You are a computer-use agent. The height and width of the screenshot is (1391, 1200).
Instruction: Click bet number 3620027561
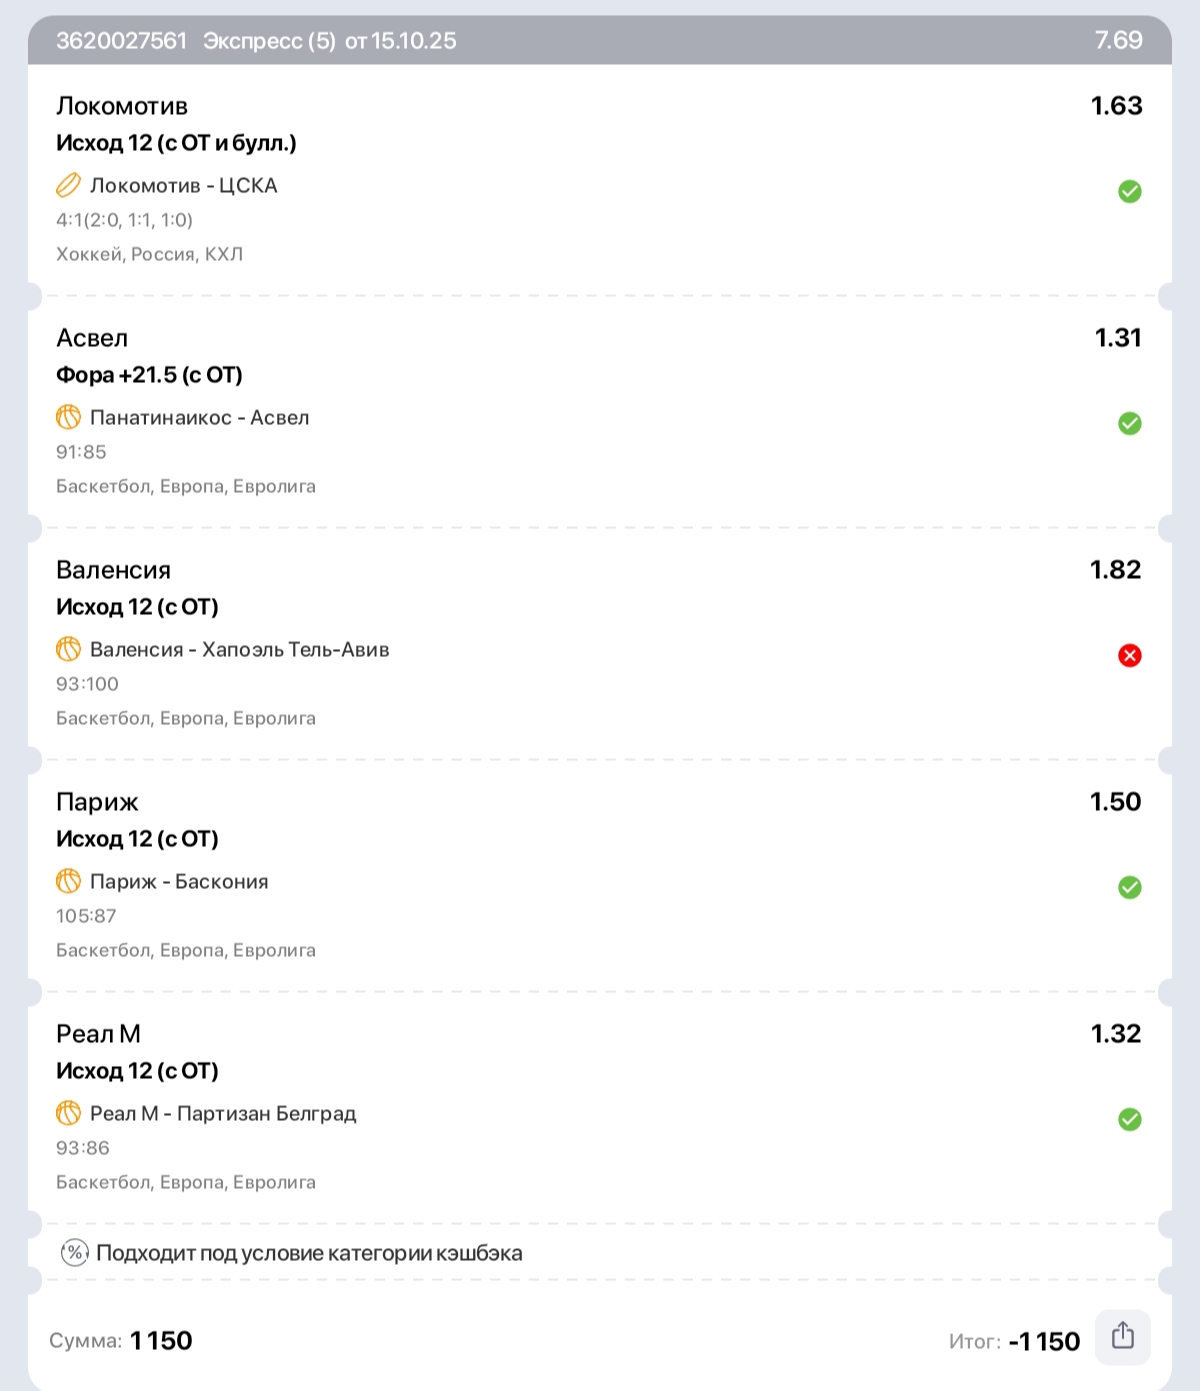pyautogui.click(x=122, y=41)
